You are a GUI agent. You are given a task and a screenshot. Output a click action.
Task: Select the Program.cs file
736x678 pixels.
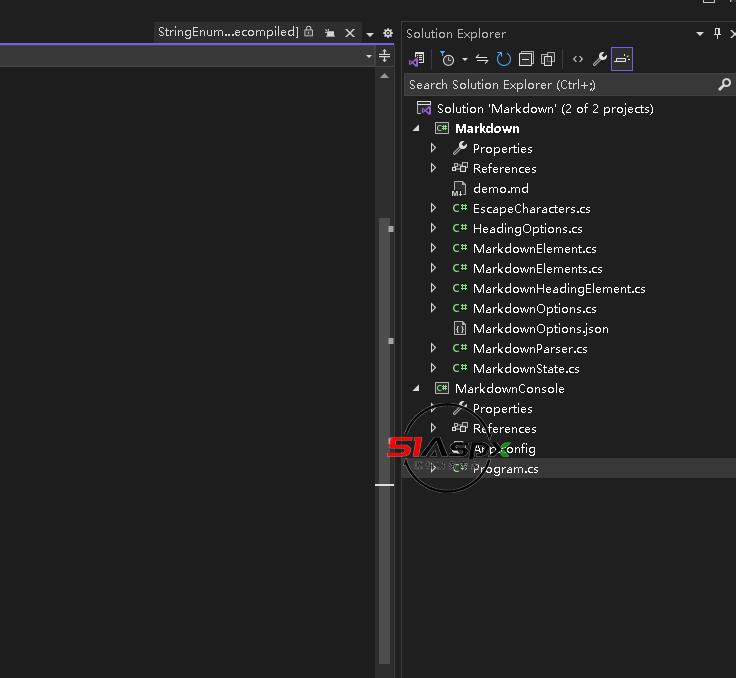tap(505, 469)
